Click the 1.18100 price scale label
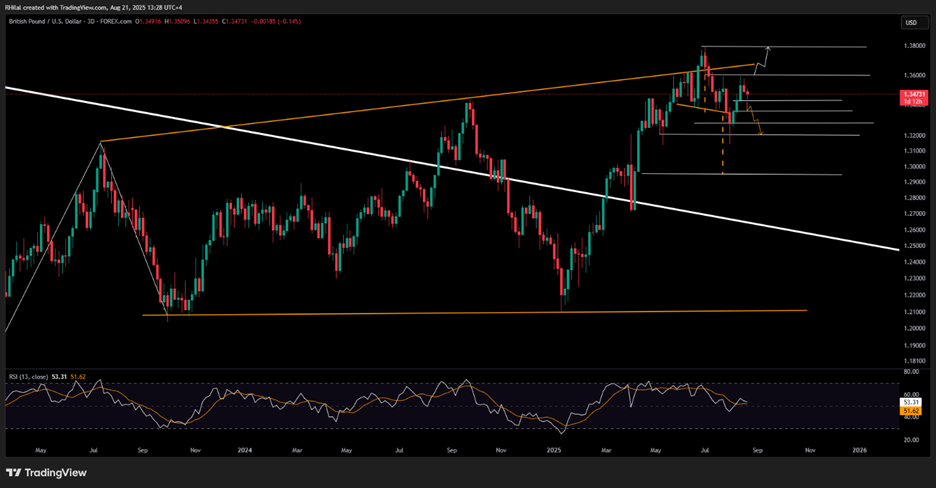 tap(915, 361)
